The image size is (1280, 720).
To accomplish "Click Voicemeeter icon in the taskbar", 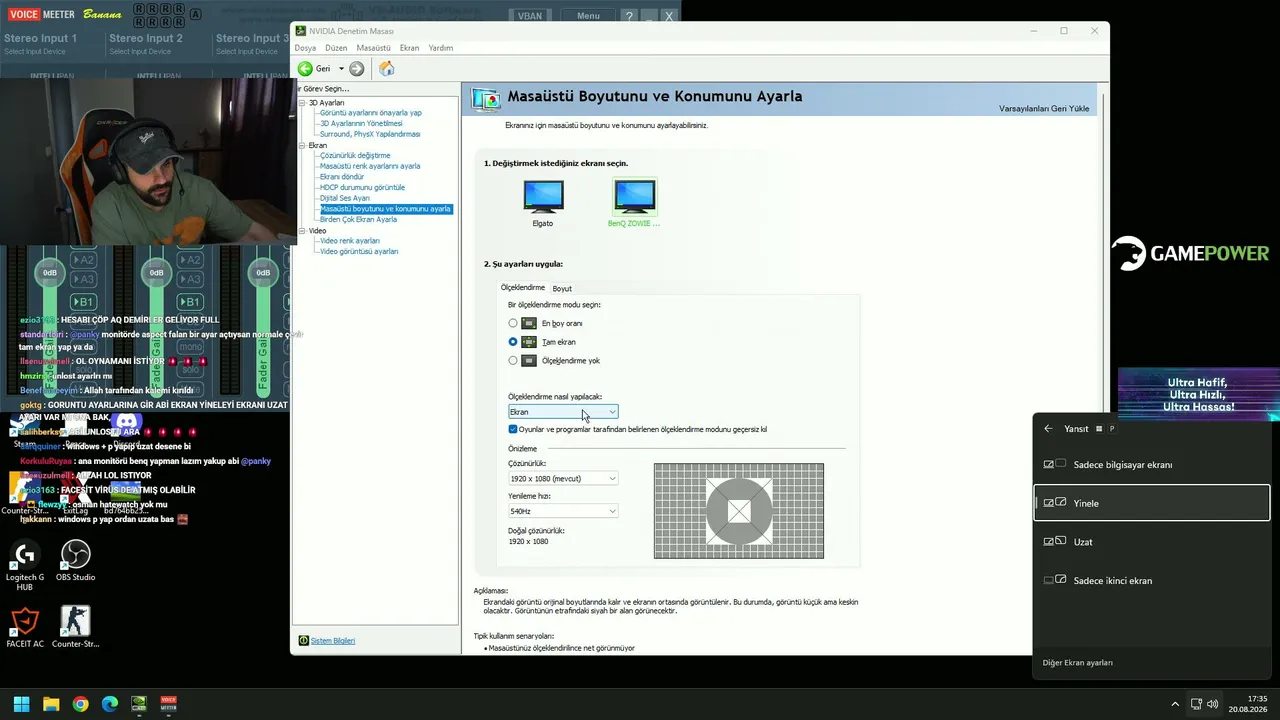I will (x=169, y=704).
